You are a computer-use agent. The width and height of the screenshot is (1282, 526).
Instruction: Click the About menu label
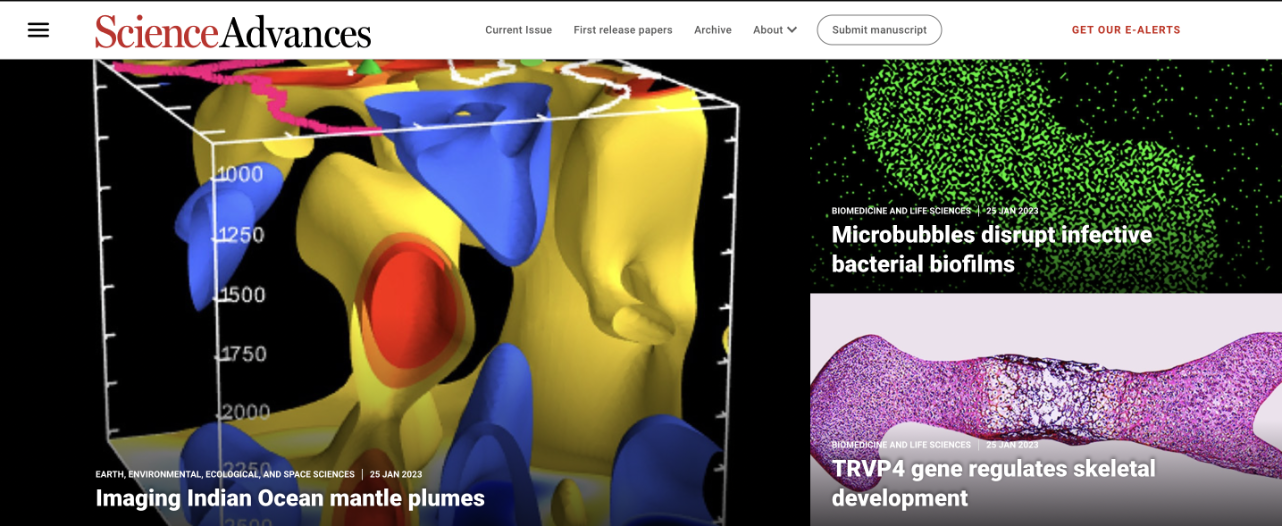click(768, 30)
